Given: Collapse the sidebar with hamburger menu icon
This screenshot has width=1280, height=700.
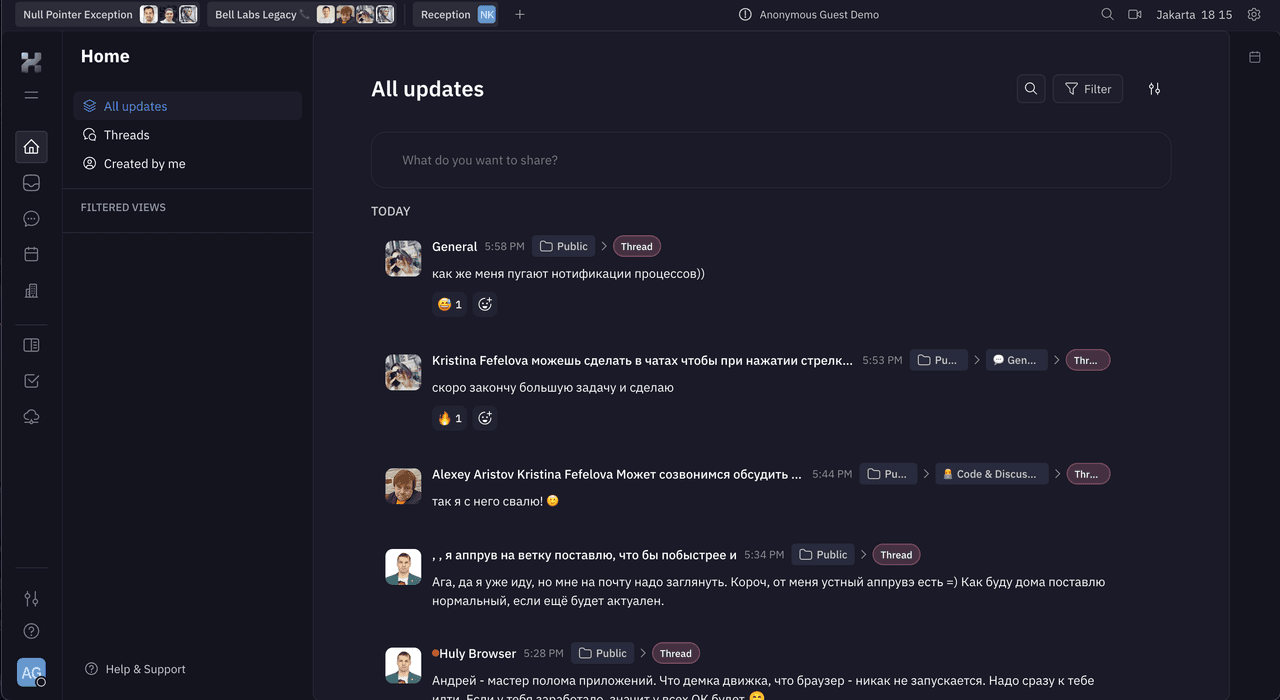Looking at the screenshot, I should [31, 95].
